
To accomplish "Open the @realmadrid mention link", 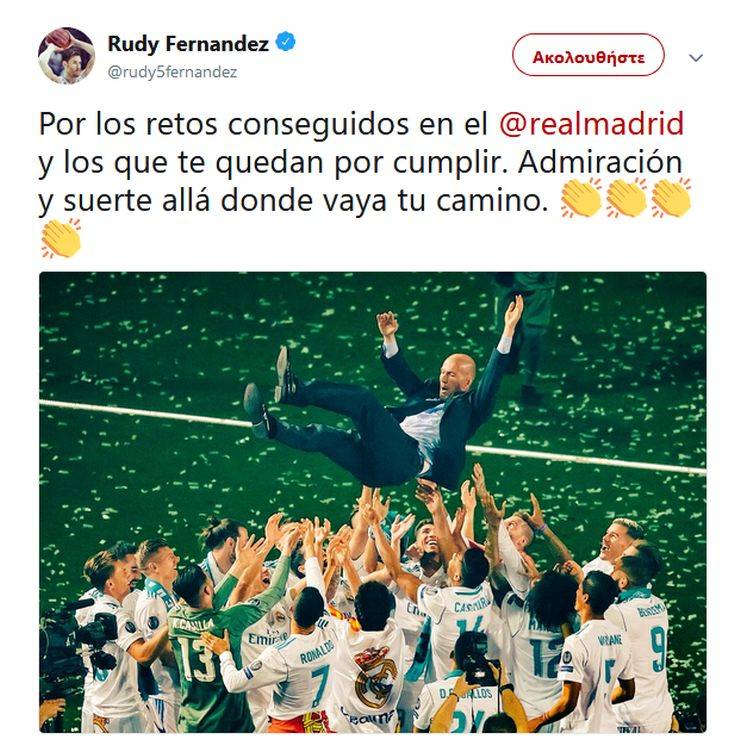I will click(x=591, y=124).
